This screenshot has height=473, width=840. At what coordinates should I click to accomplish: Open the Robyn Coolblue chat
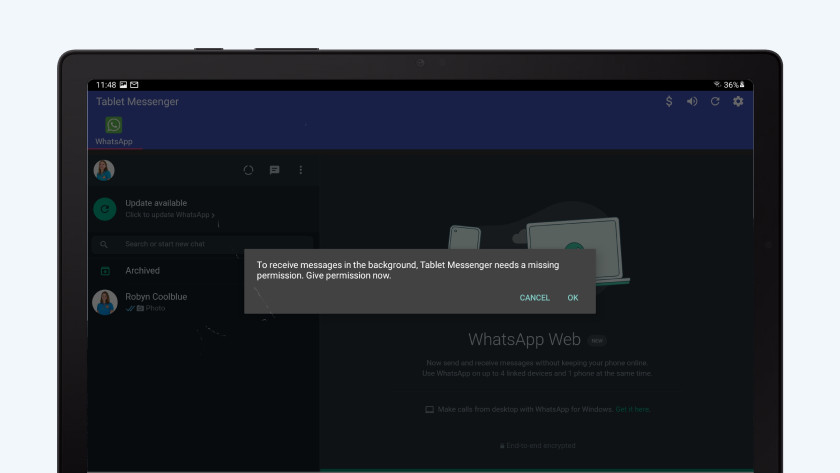(200, 302)
